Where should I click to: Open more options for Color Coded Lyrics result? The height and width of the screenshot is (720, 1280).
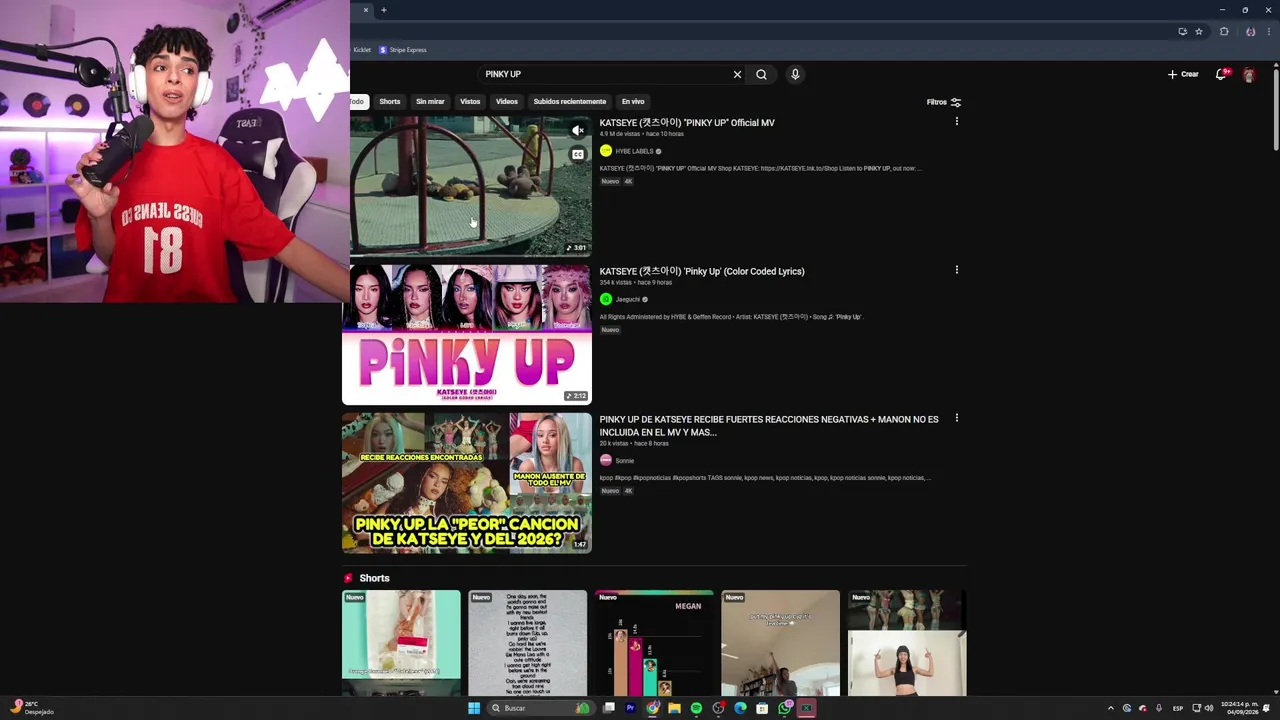click(957, 269)
